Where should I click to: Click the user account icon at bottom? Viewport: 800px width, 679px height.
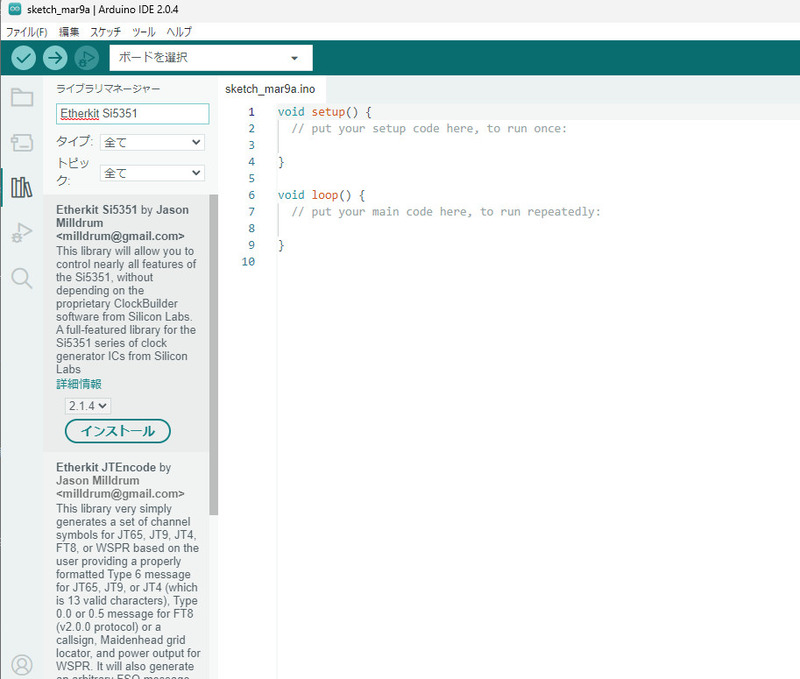[x=22, y=665]
